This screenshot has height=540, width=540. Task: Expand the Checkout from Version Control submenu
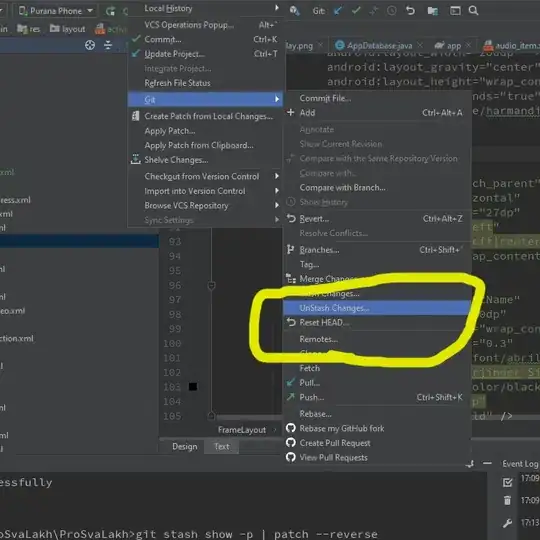click(206, 176)
